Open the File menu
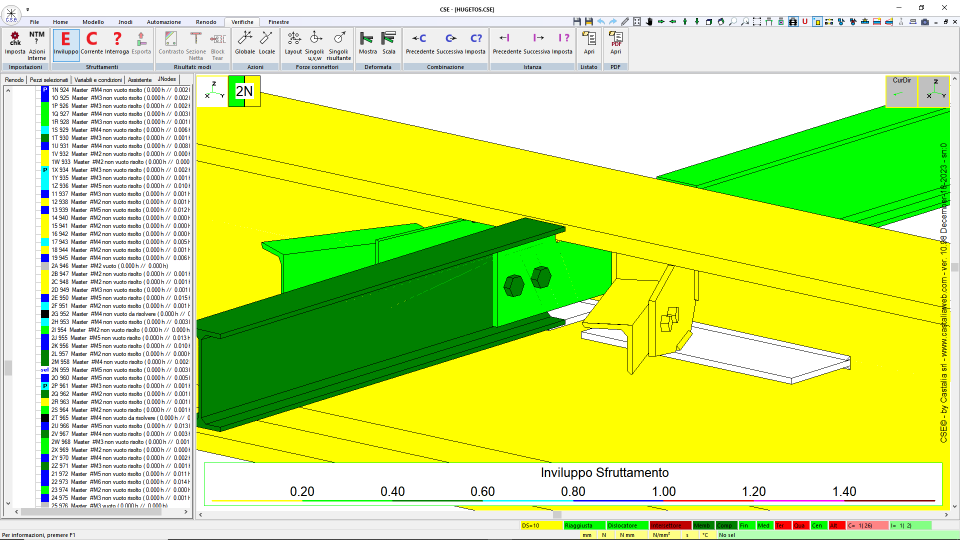This screenshot has width=960, height=540. click(34, 22)
